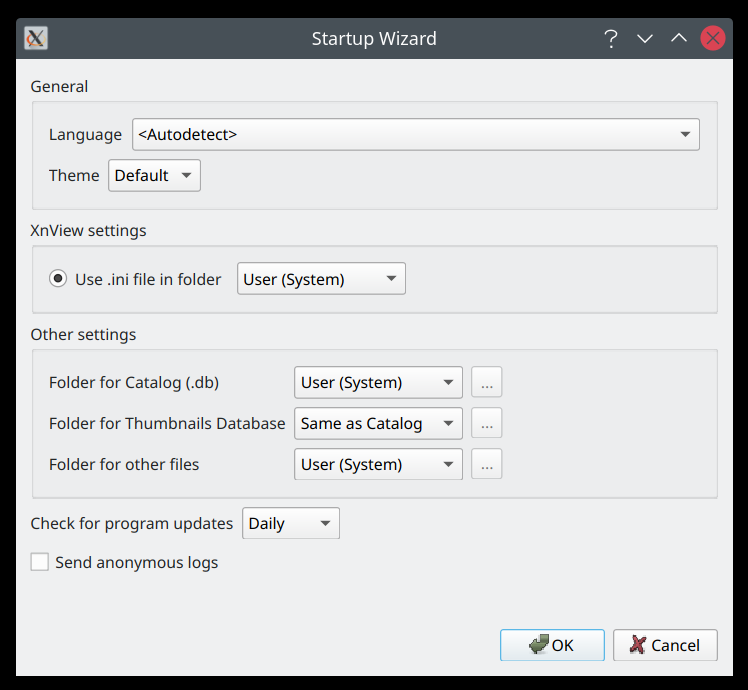Image resolution: width=748 pixels, height=690 pixels.
Task: Open the Folder for other files dropdown
Action: pos(378,464)
